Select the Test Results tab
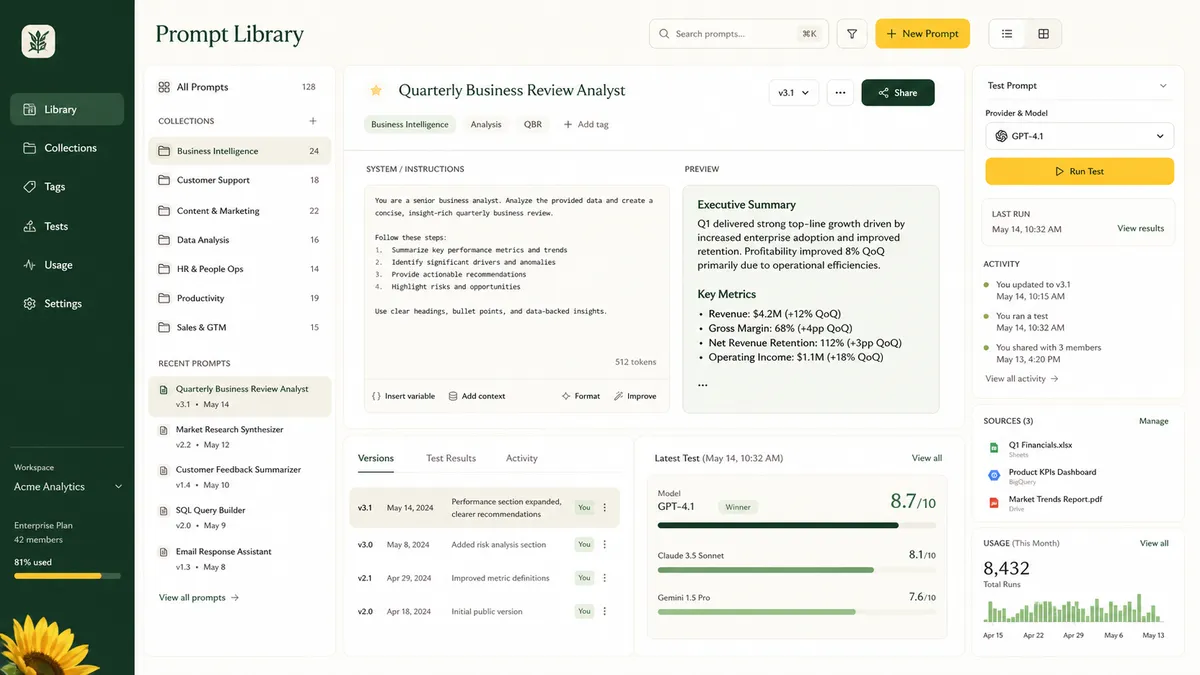Viewport: 1200px width, 675px height. 451,458
